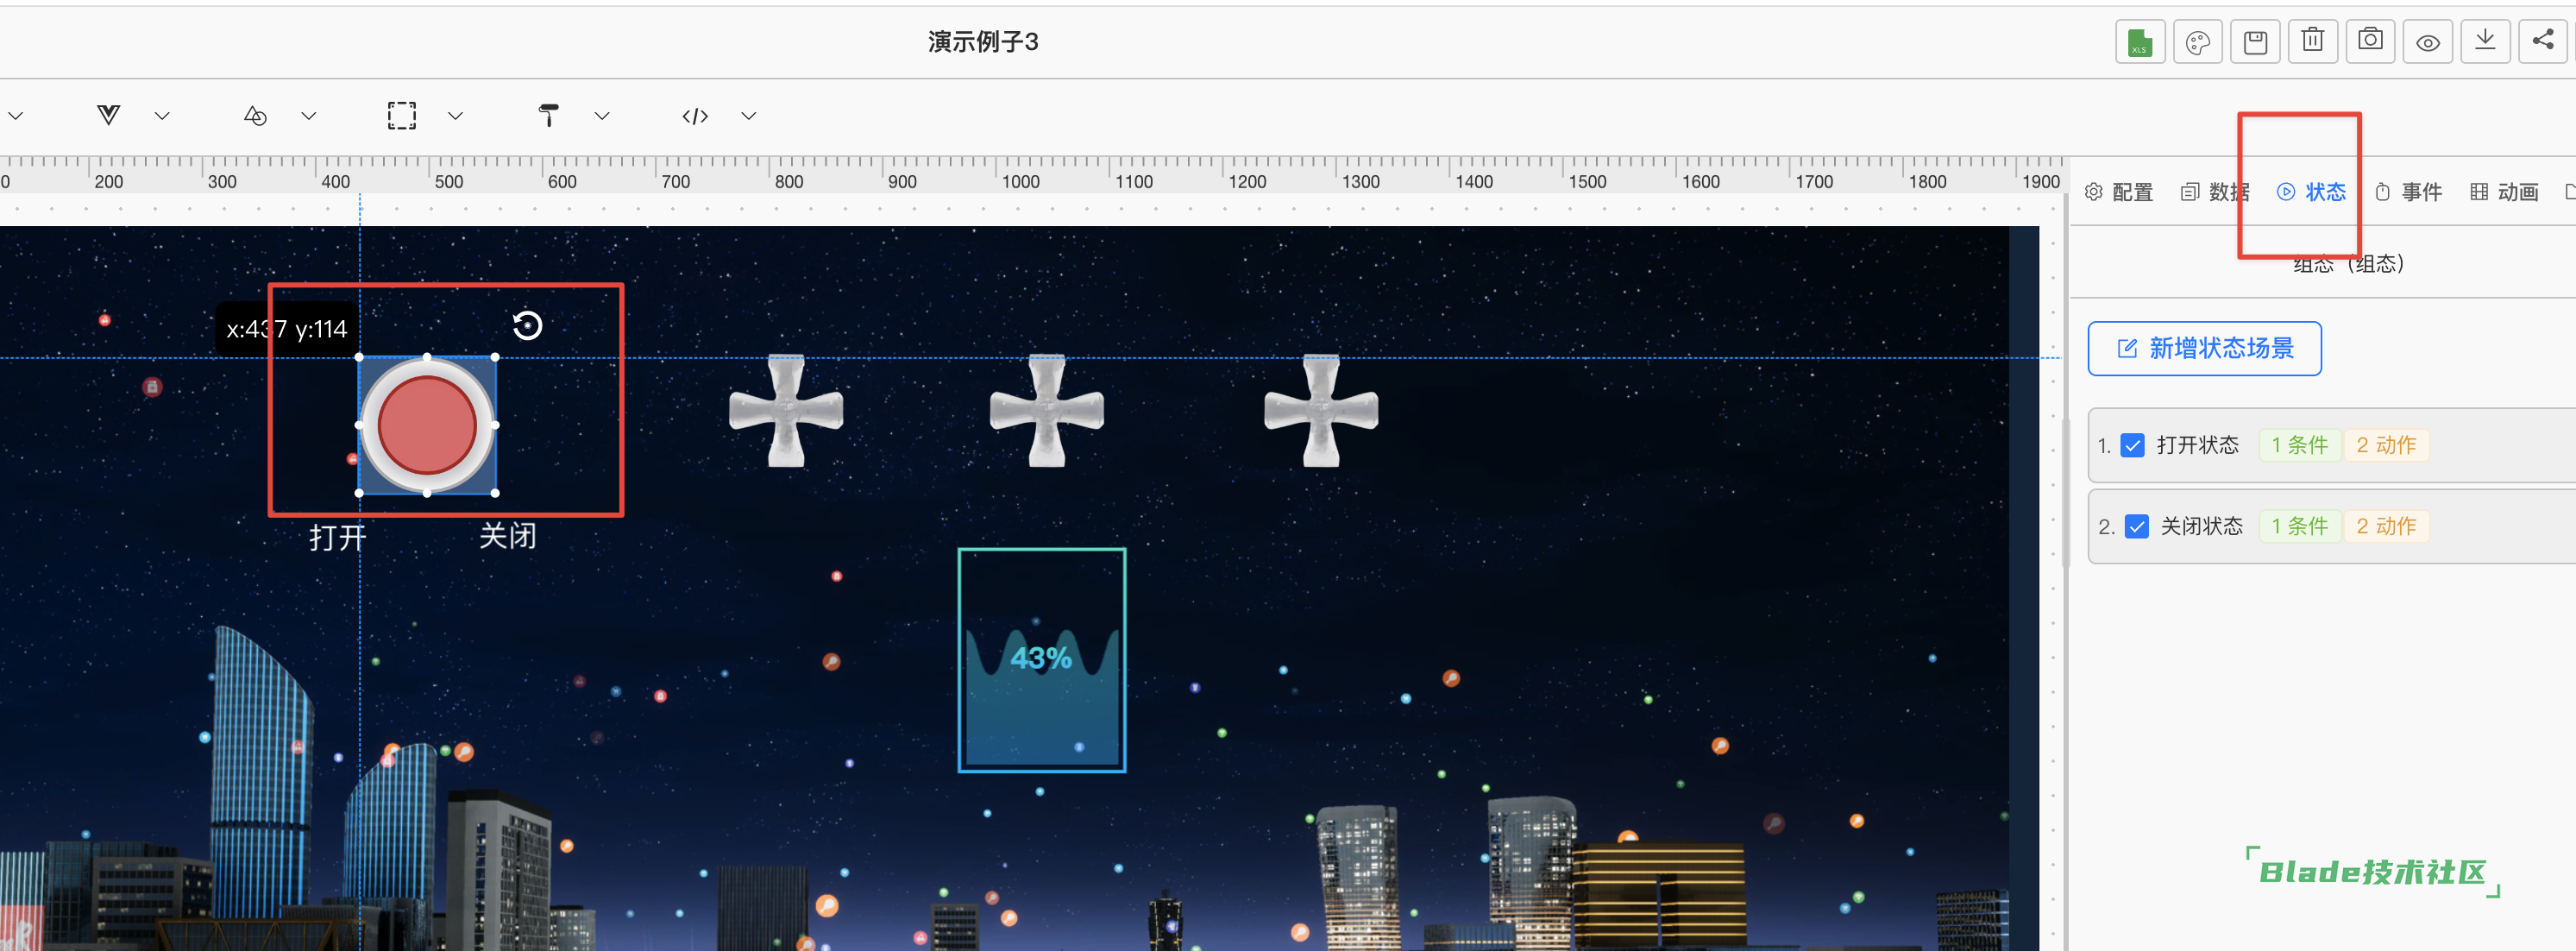Uncheck the 关闭状态 checkbox

[2137, 526]
